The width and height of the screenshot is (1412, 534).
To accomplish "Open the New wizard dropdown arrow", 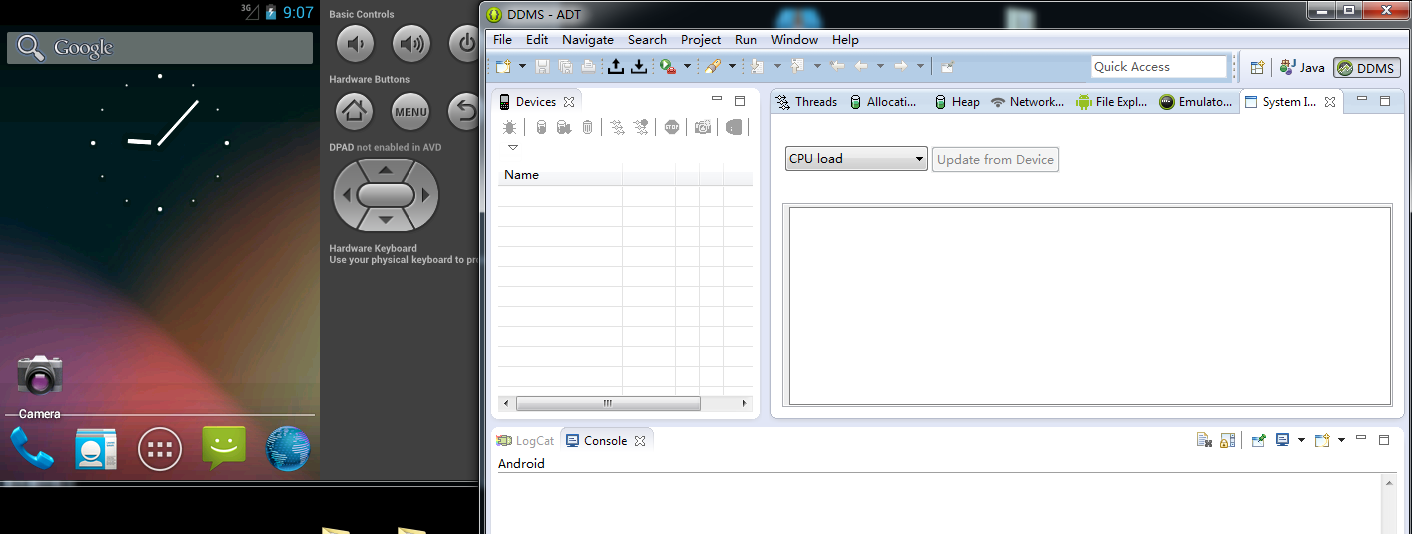I will (522, 66).
